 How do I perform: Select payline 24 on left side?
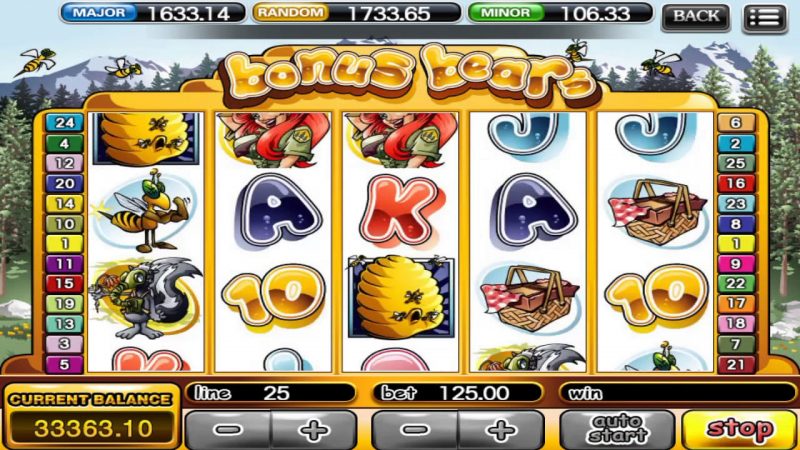pyautogui.click(x=65, y=122)
